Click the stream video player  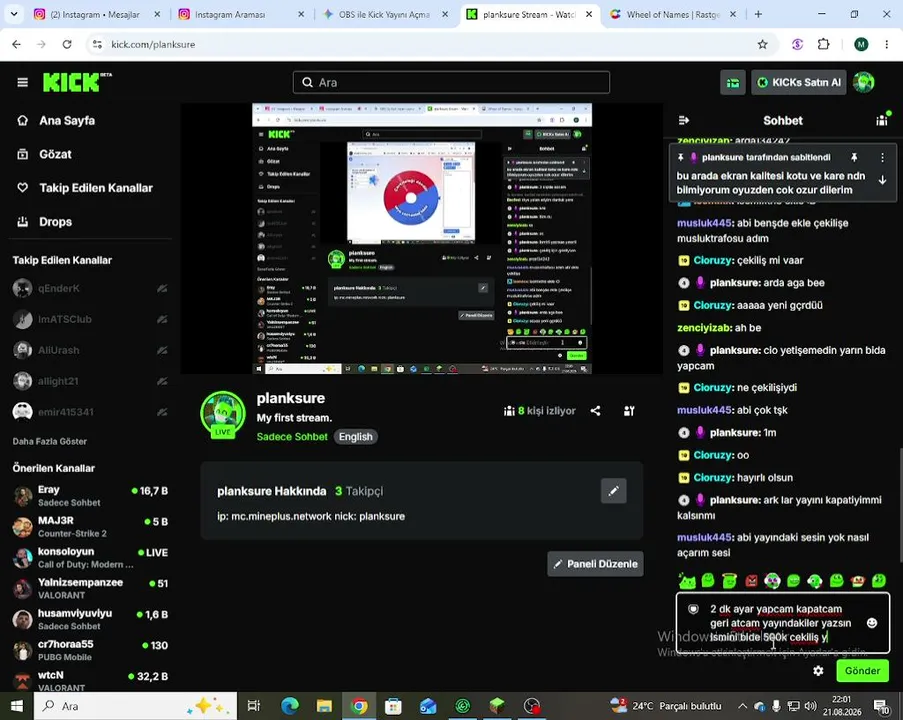[x=422, y=238]
